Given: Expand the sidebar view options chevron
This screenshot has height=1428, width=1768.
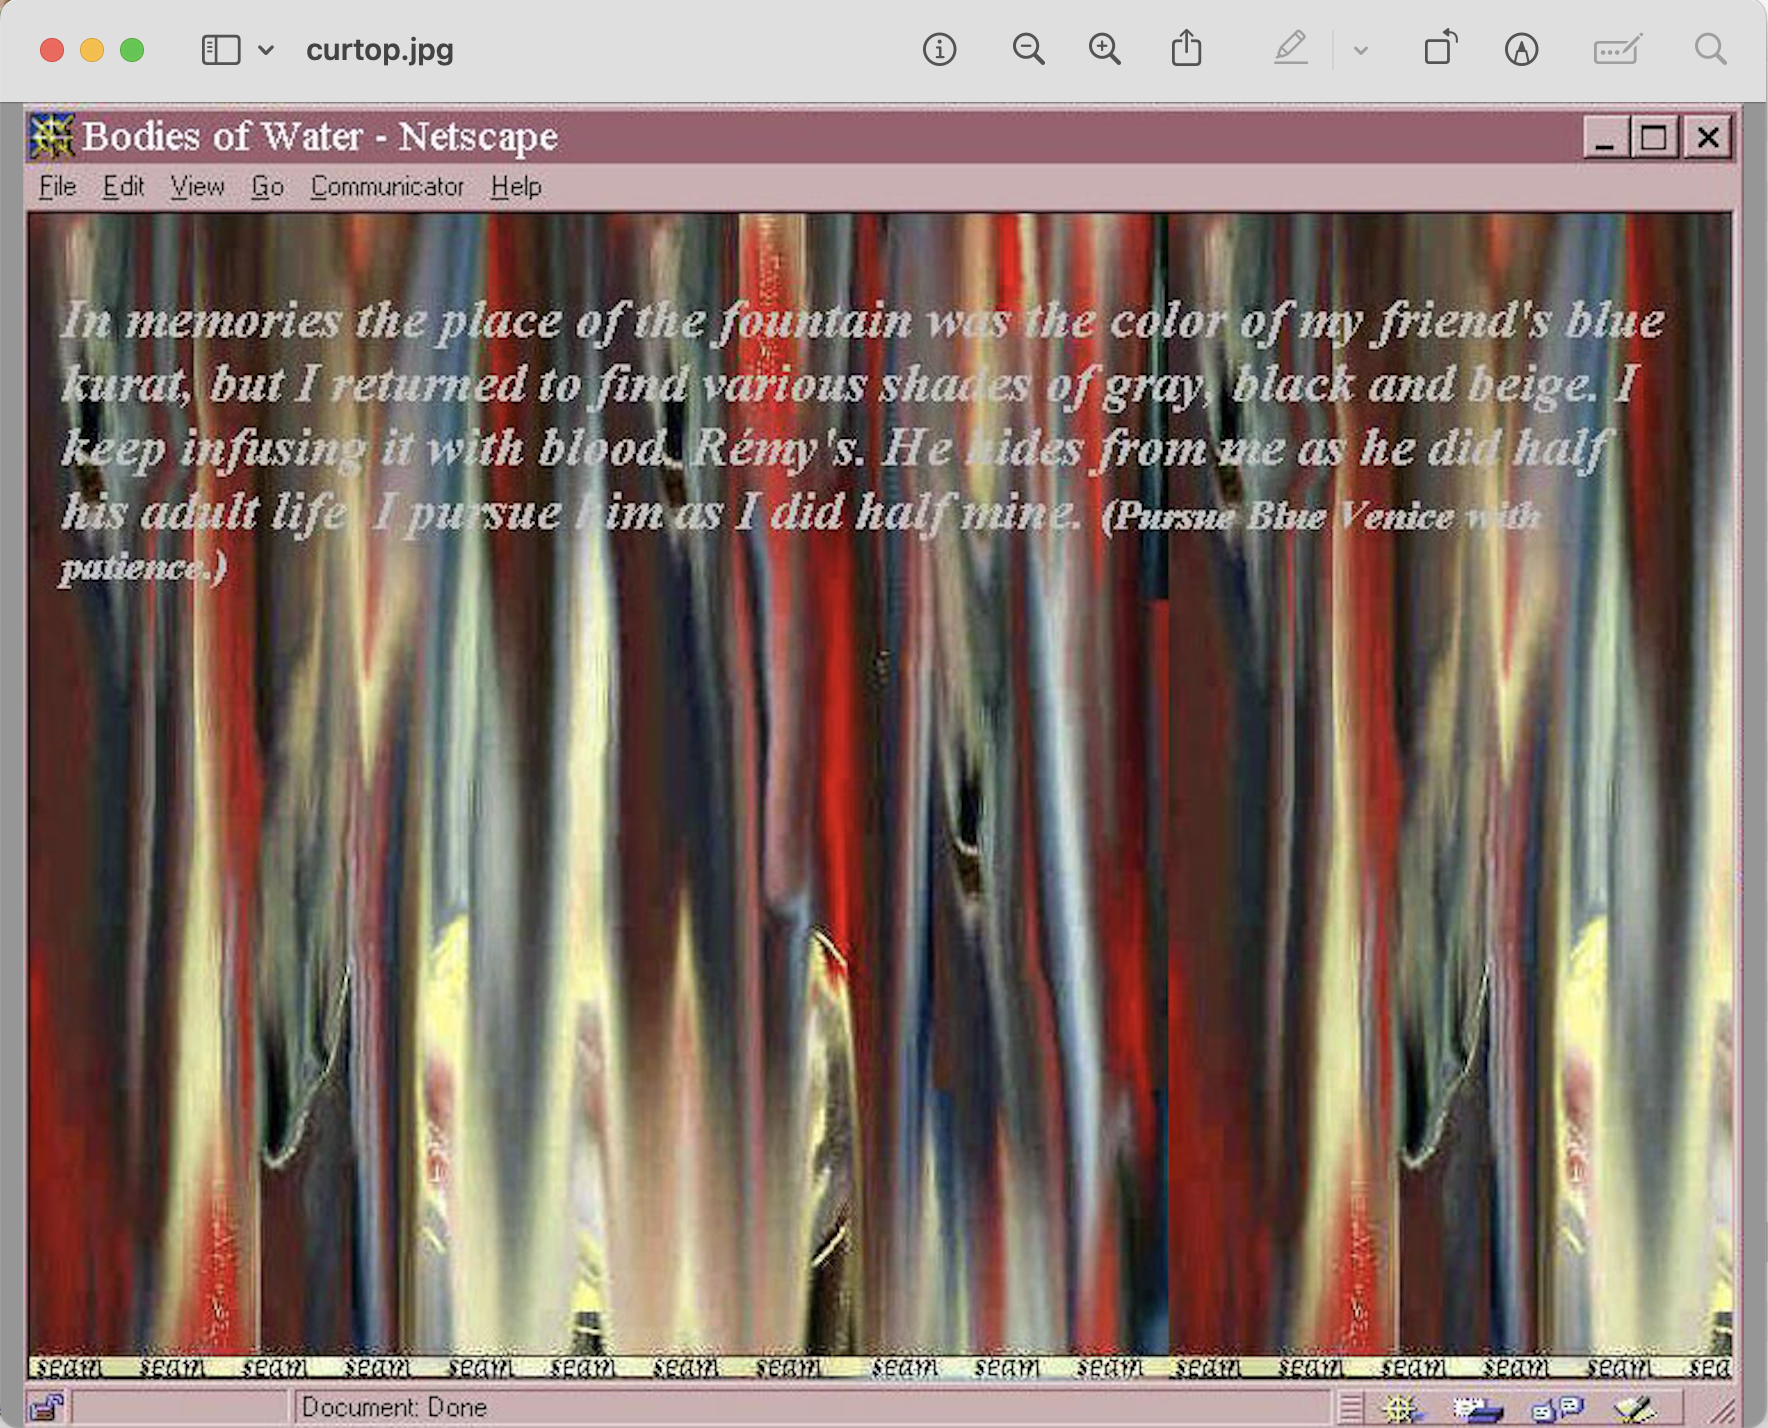Looking at the screenshot, I should pos(266,50).
